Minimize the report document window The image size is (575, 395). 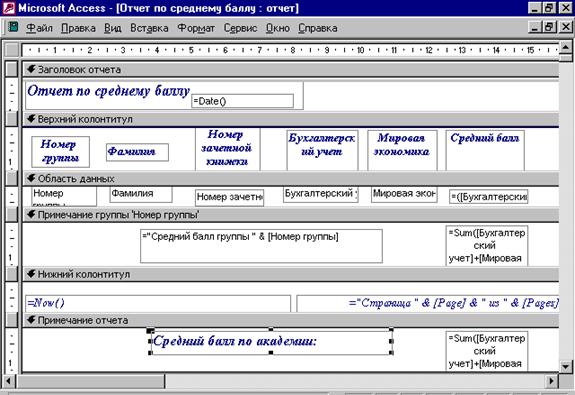point(535,27)
